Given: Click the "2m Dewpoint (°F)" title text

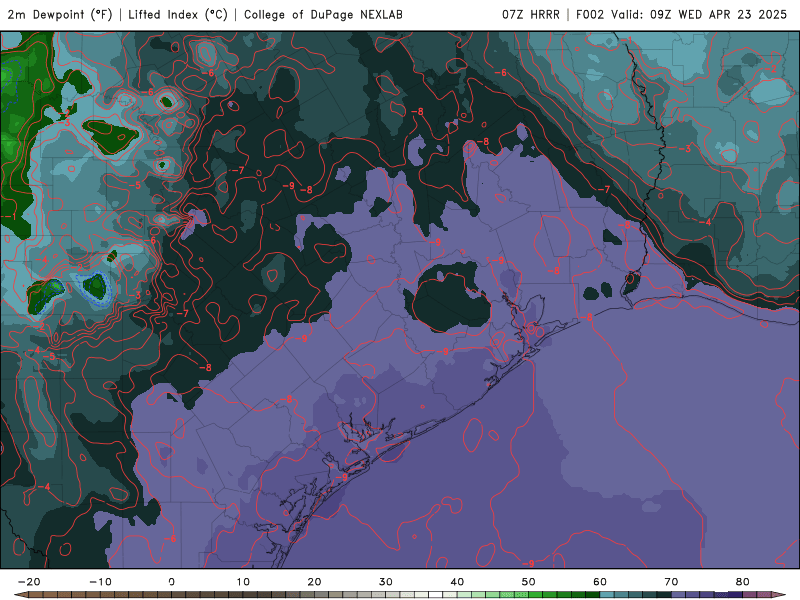Looking at the screenshot, I should 60,15.
